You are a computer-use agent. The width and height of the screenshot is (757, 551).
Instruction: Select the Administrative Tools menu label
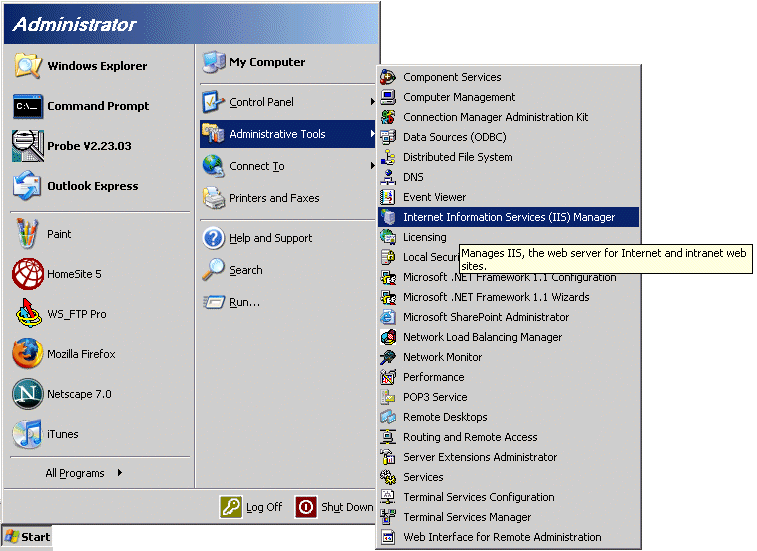(x=277, y=134)
